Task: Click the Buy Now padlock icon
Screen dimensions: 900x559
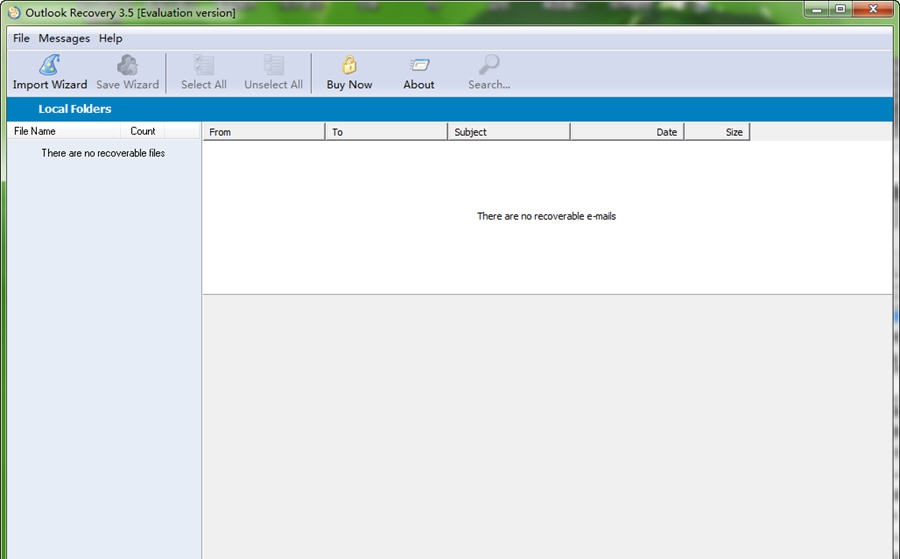Action: pyautogui.click(x=349, y=65)
